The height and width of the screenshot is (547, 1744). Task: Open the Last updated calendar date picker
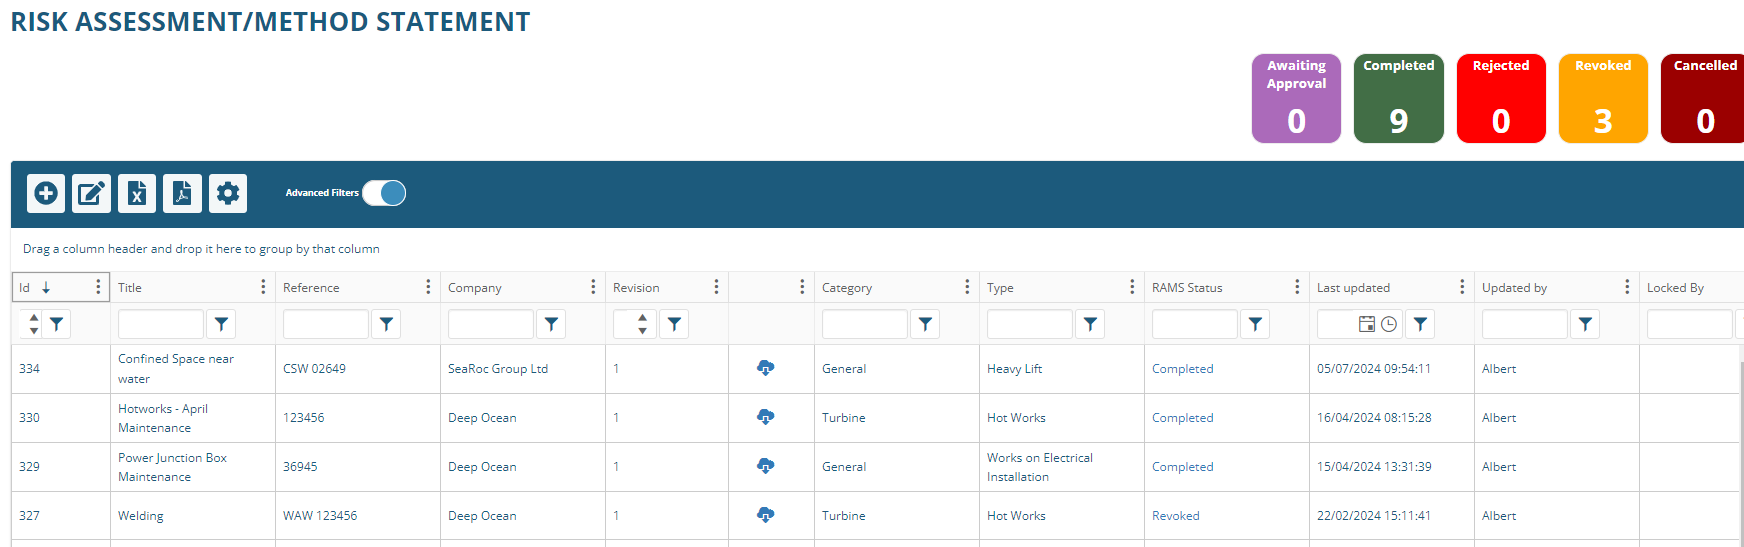1367,324
